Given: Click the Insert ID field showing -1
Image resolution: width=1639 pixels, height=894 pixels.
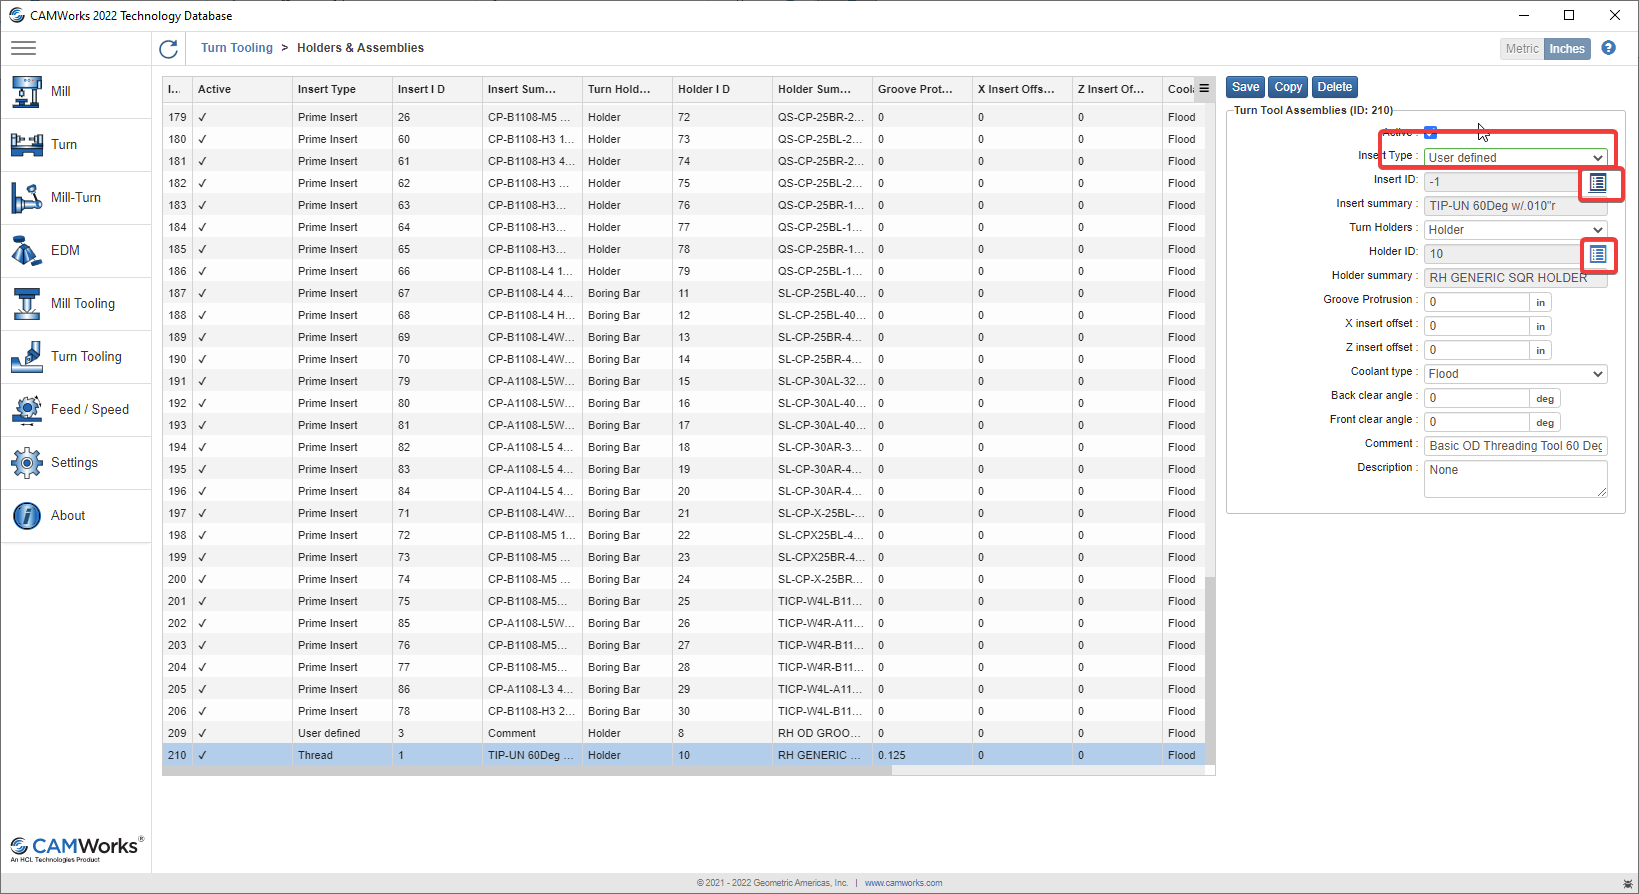Looking at the screenshot, I should click(x=1501, y=181).
